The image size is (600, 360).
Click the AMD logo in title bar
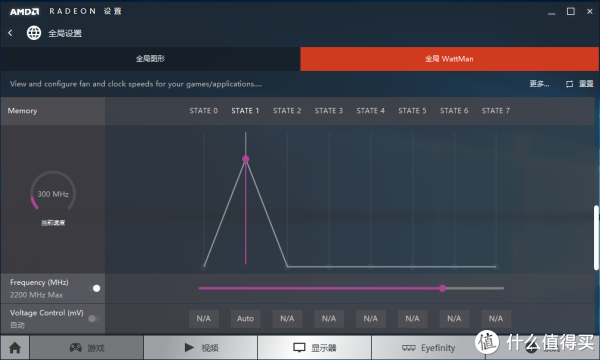[x=24, y=11]
